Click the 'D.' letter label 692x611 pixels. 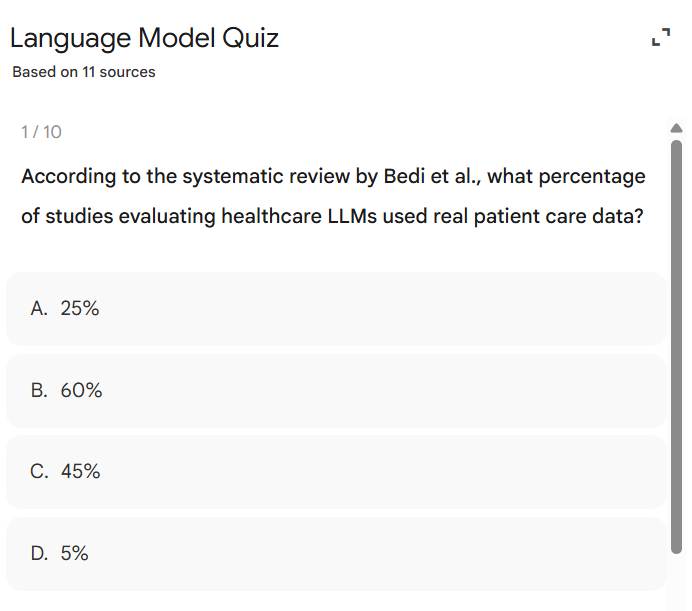(40, 553)
